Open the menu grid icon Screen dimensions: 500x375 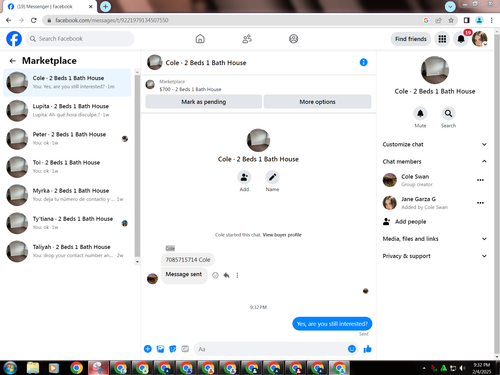442,39
